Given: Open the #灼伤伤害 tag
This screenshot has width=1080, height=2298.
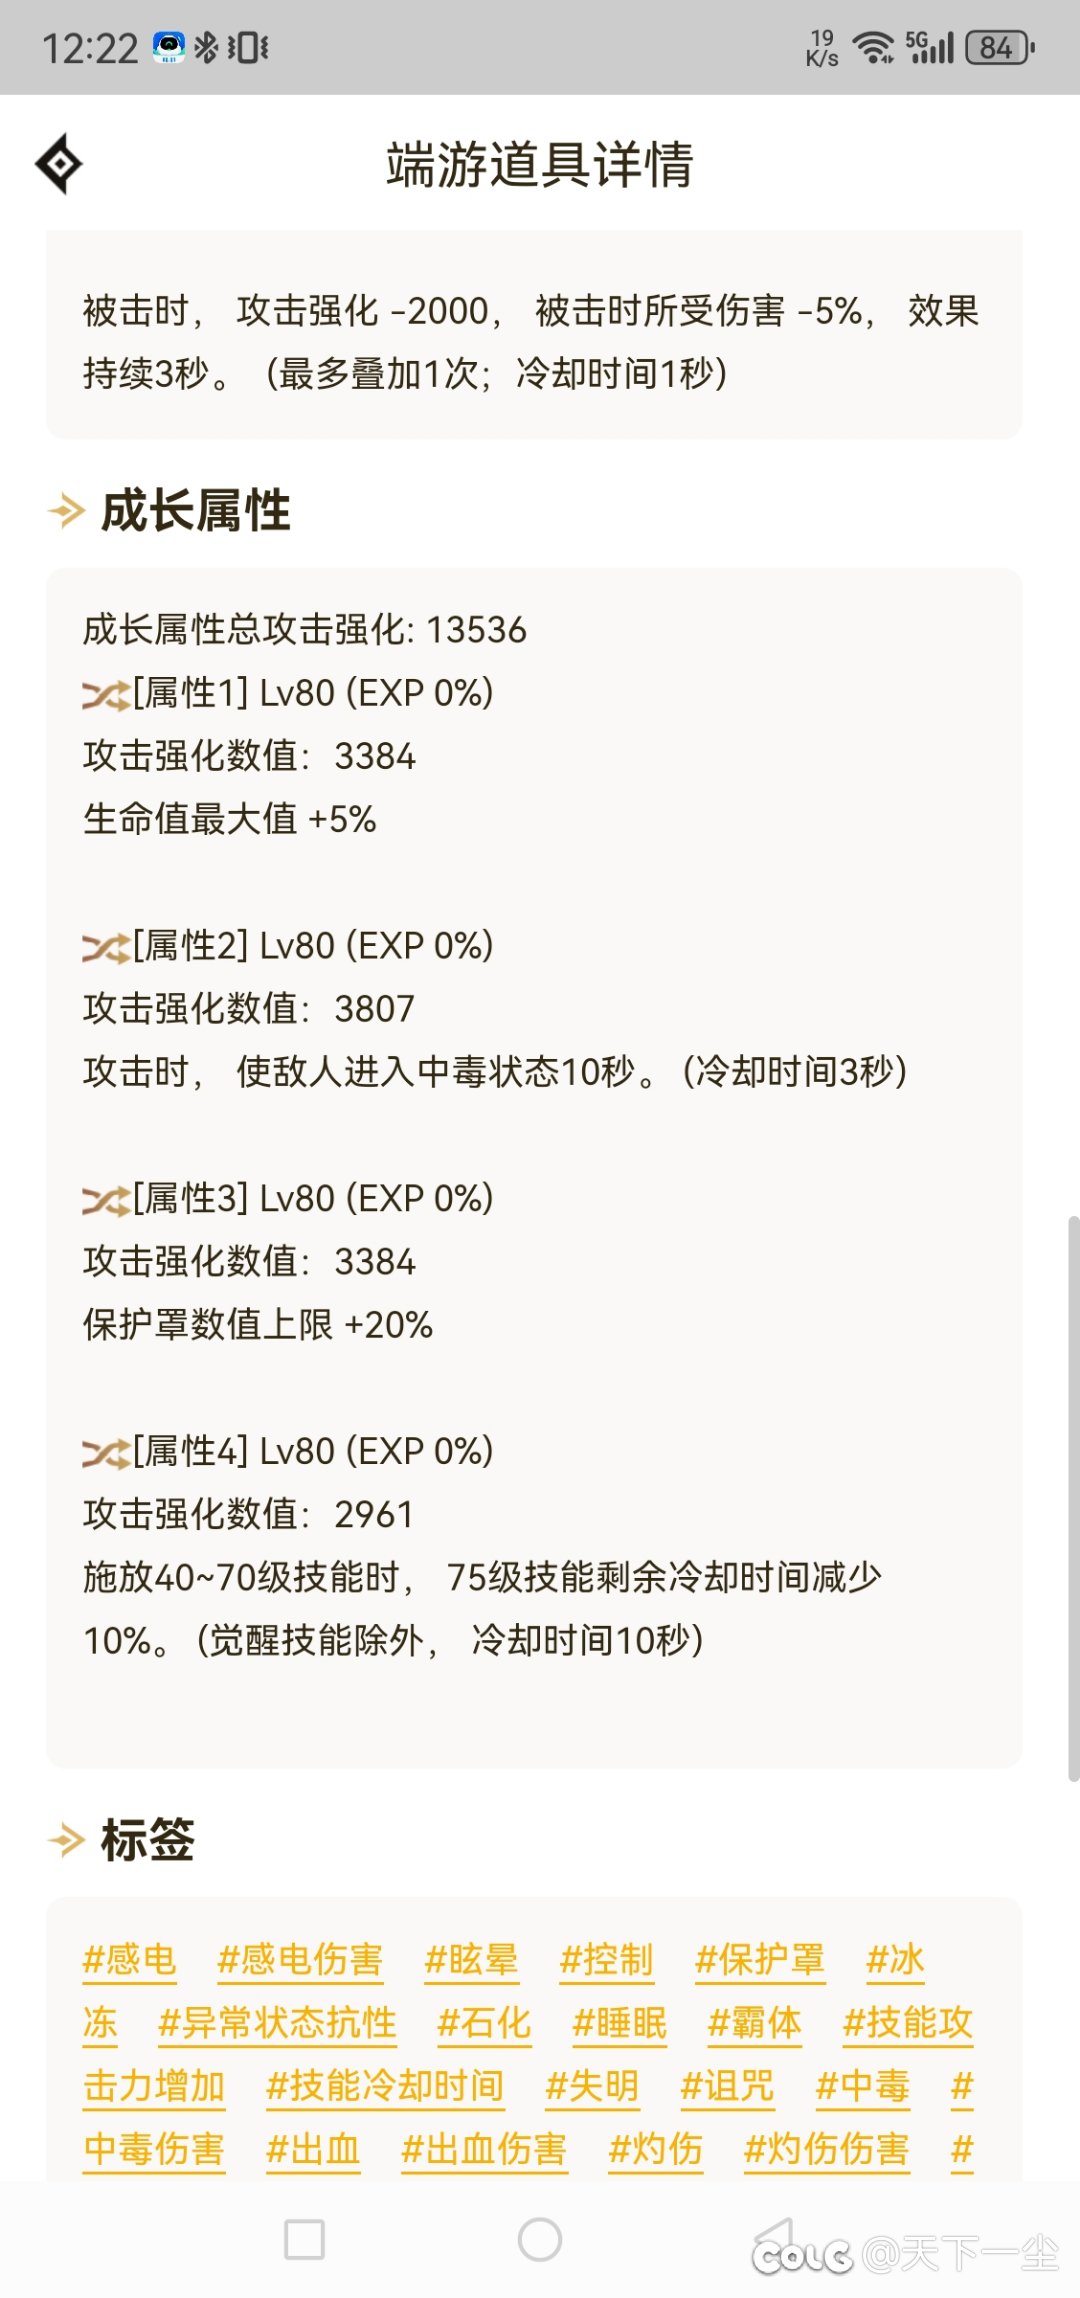Looking at the screenshot, I should point(827,2149).
